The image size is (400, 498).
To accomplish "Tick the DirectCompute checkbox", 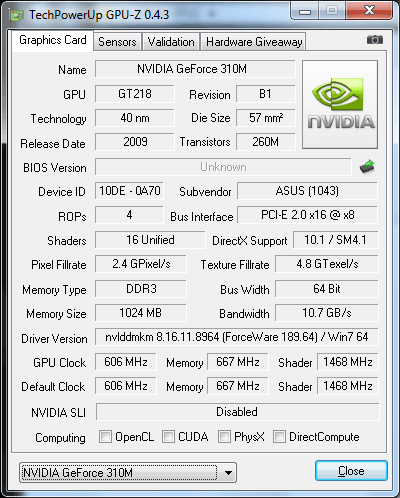I will [279, 436].
